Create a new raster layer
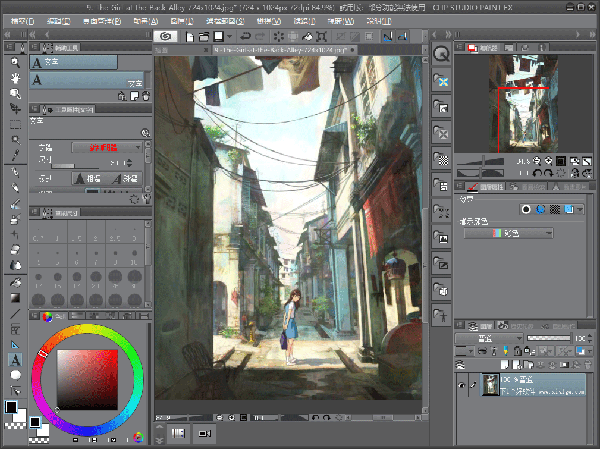This screenshot has width=600, height=449. coord(504,365)
